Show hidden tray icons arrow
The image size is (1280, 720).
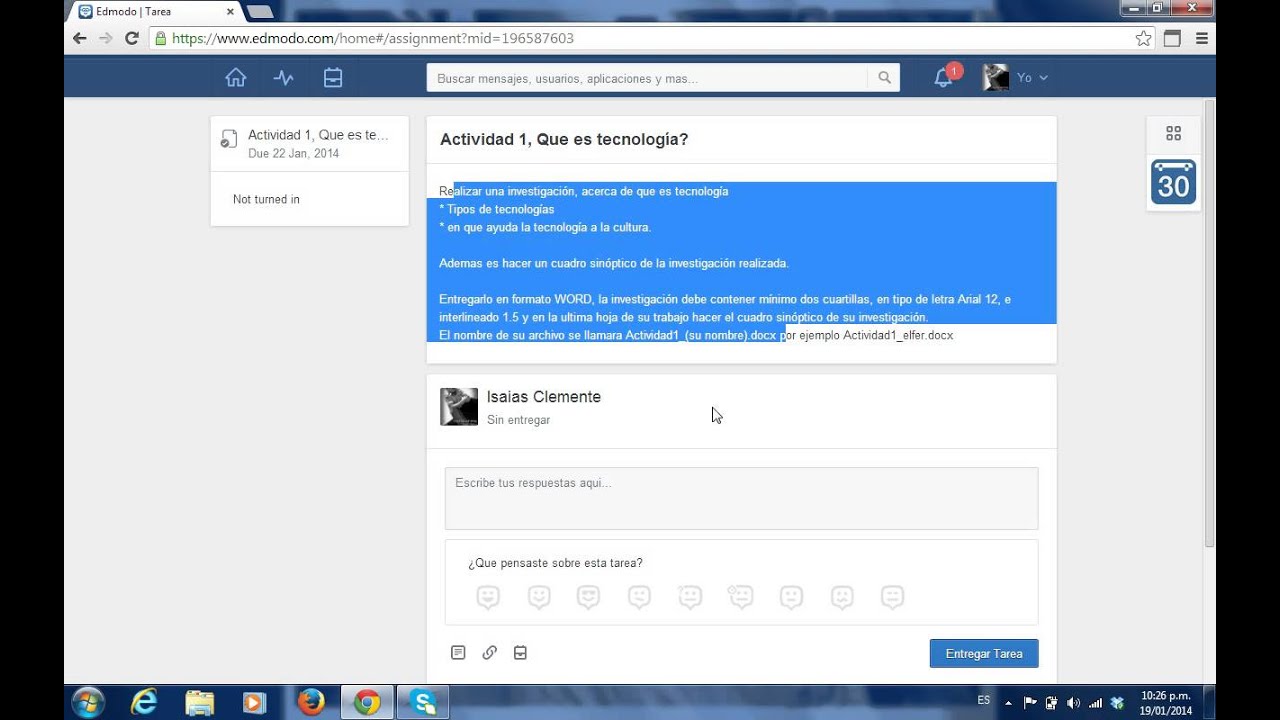1008,703
